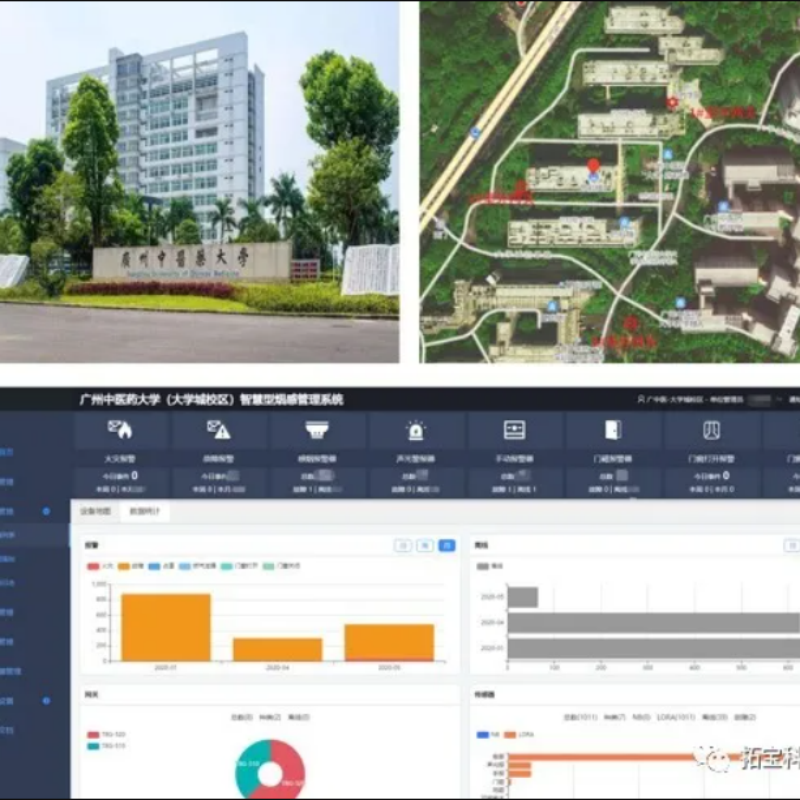Click the tallest orange bar in alarm chart

pyautogui.click(x=166, y=628)
